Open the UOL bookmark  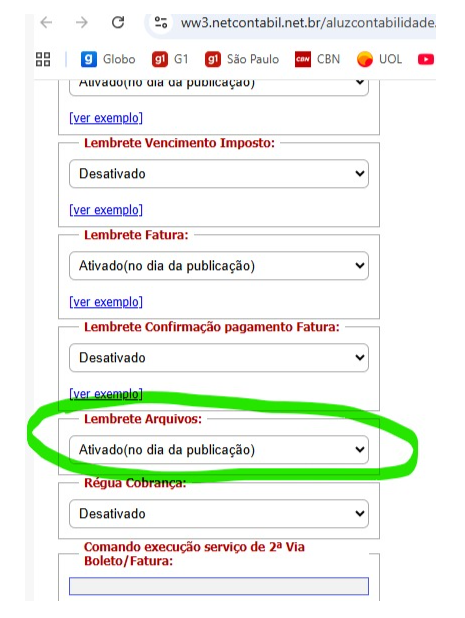coord(379,60)
